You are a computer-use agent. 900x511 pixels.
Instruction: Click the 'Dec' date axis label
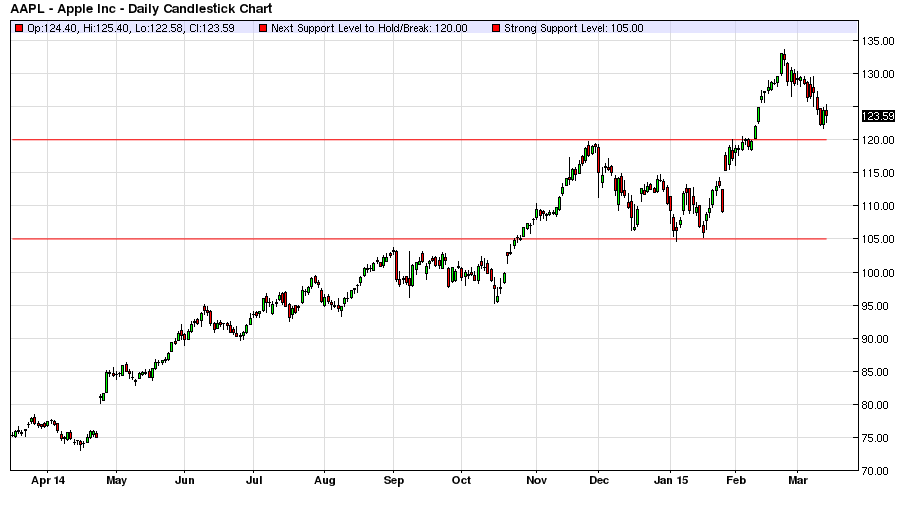(599, 481)
